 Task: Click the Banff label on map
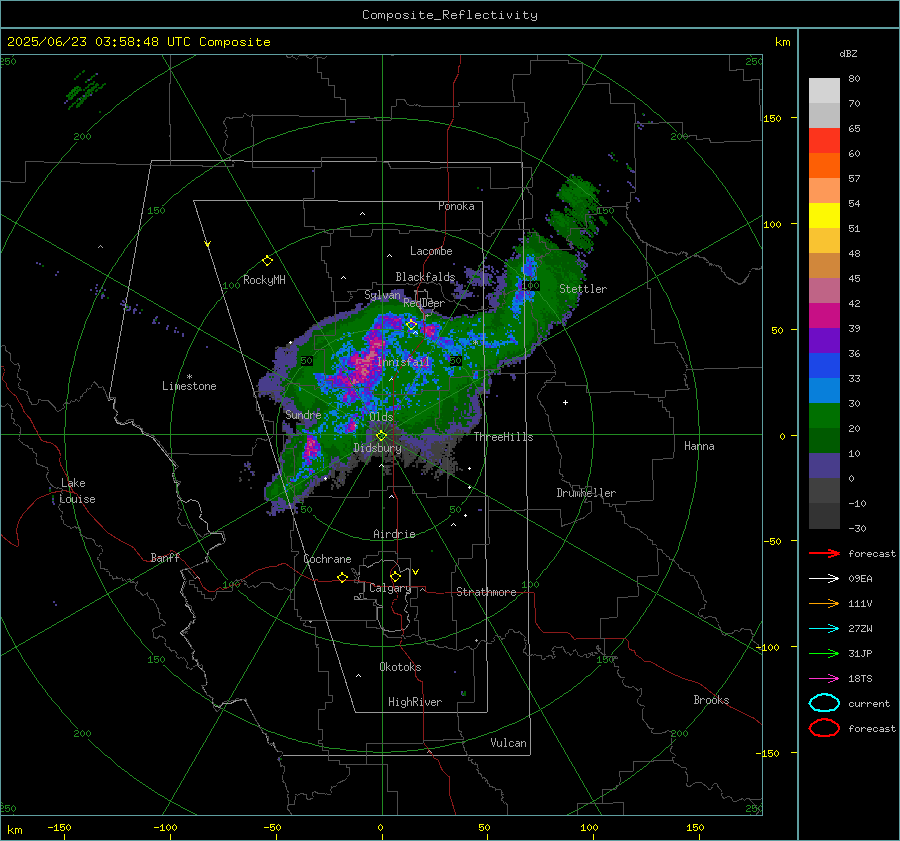pos(165,557)
